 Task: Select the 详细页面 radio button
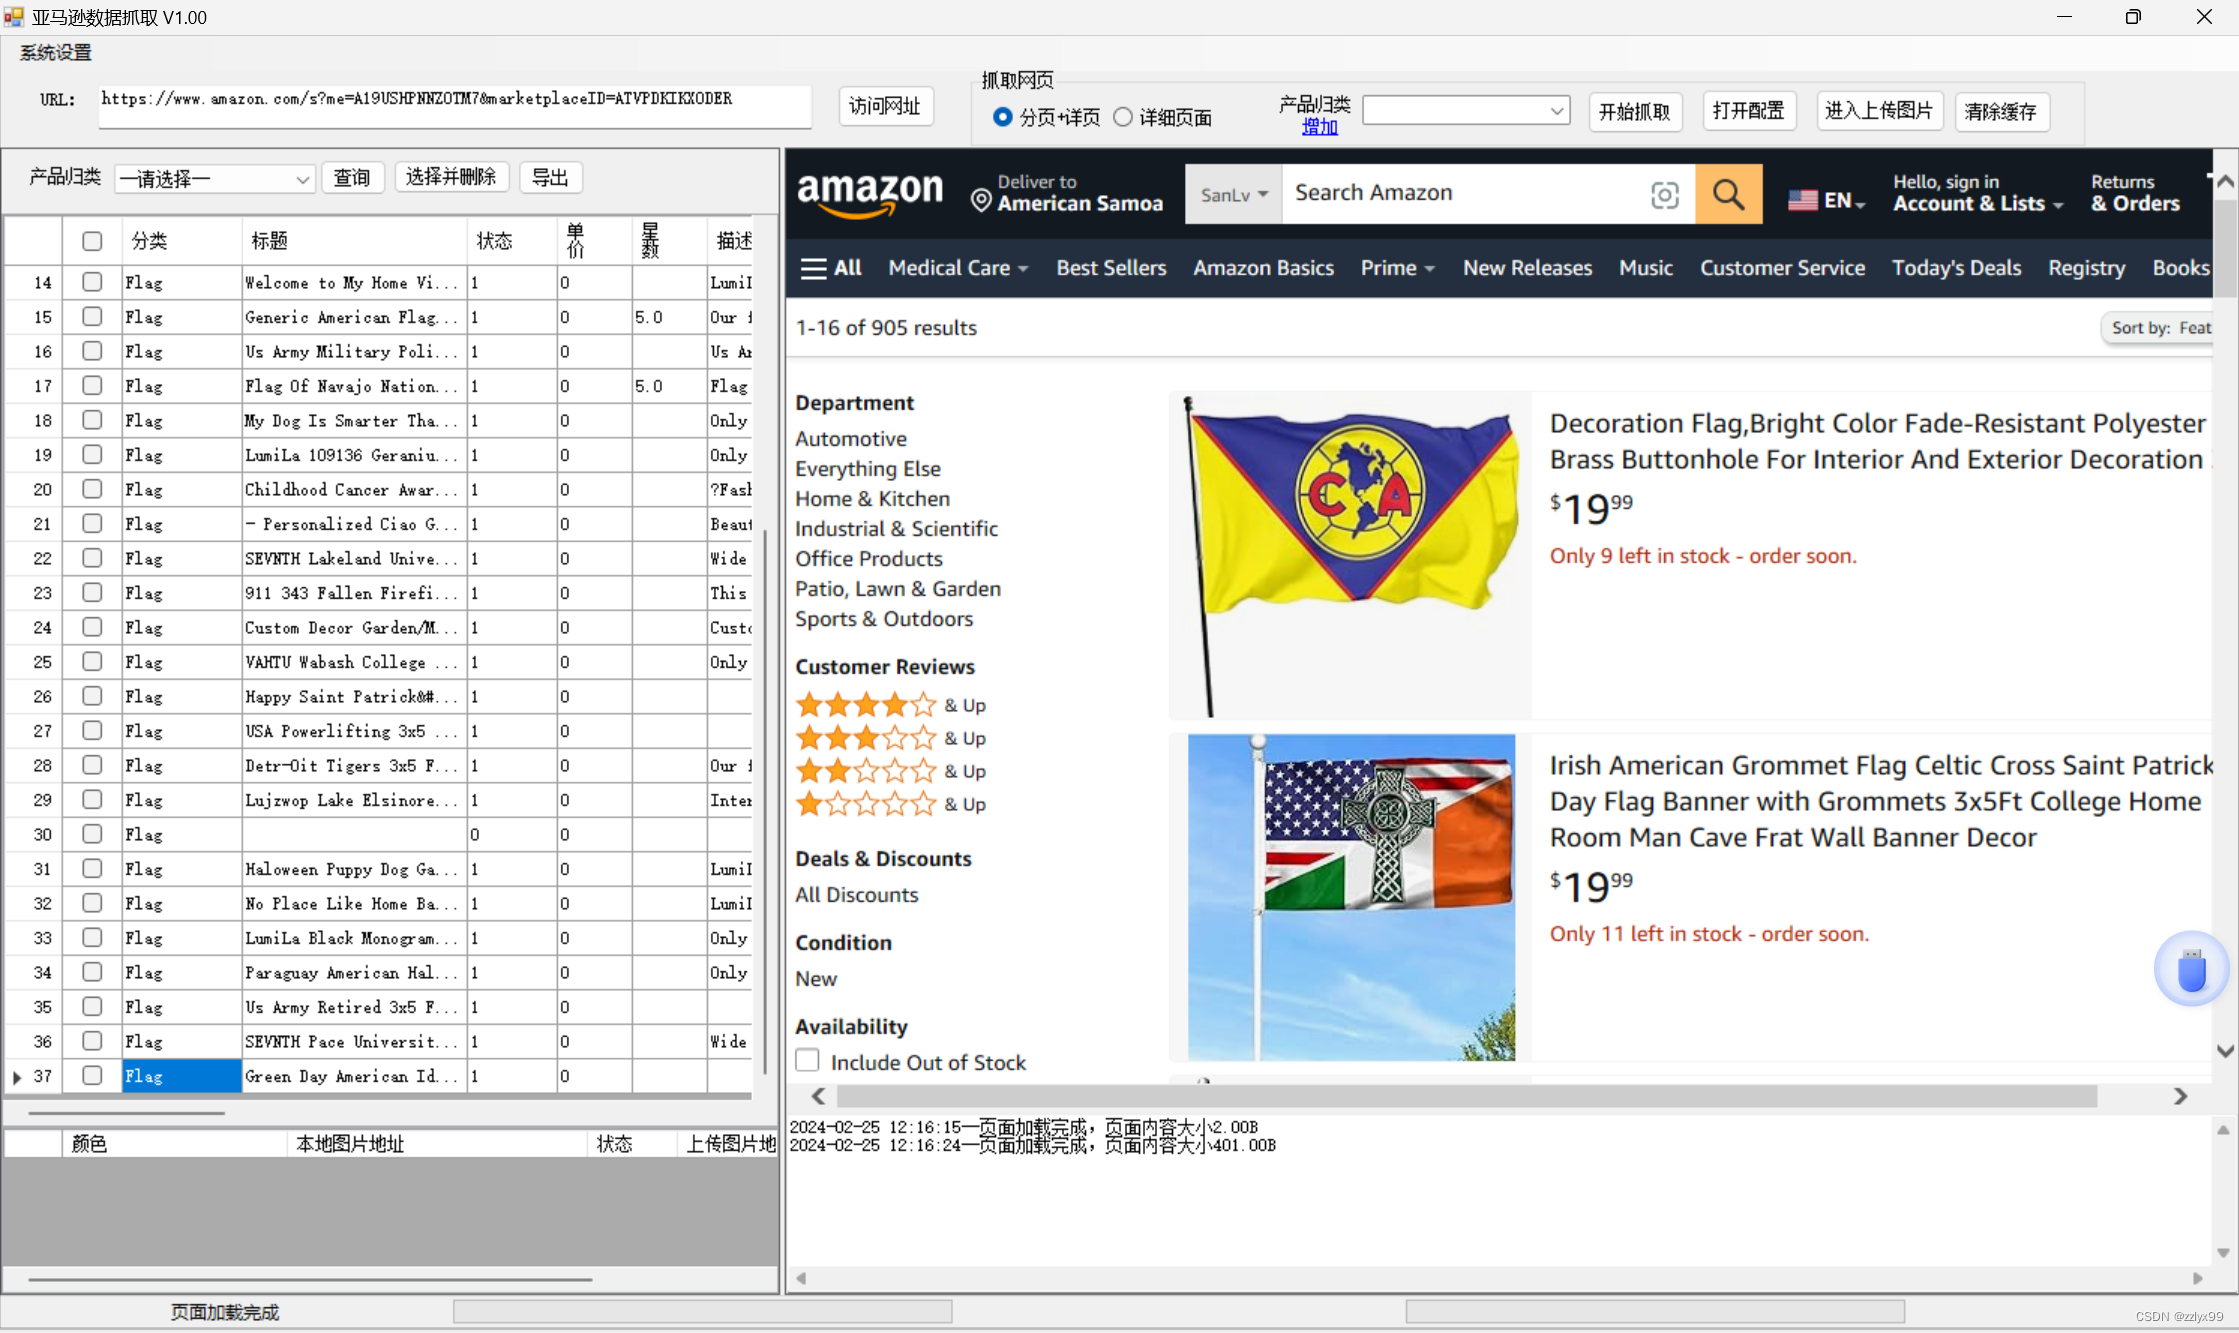tap(1123, 117)
